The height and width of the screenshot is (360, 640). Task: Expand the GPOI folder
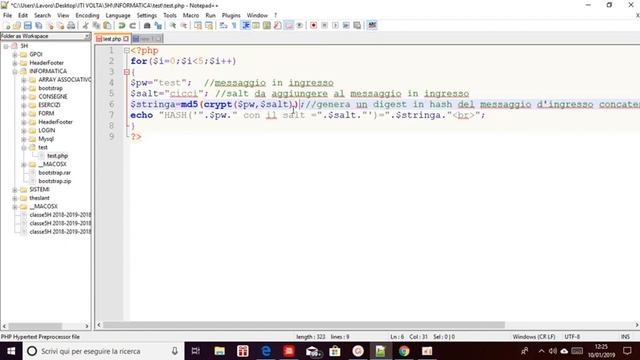(15, 54)
